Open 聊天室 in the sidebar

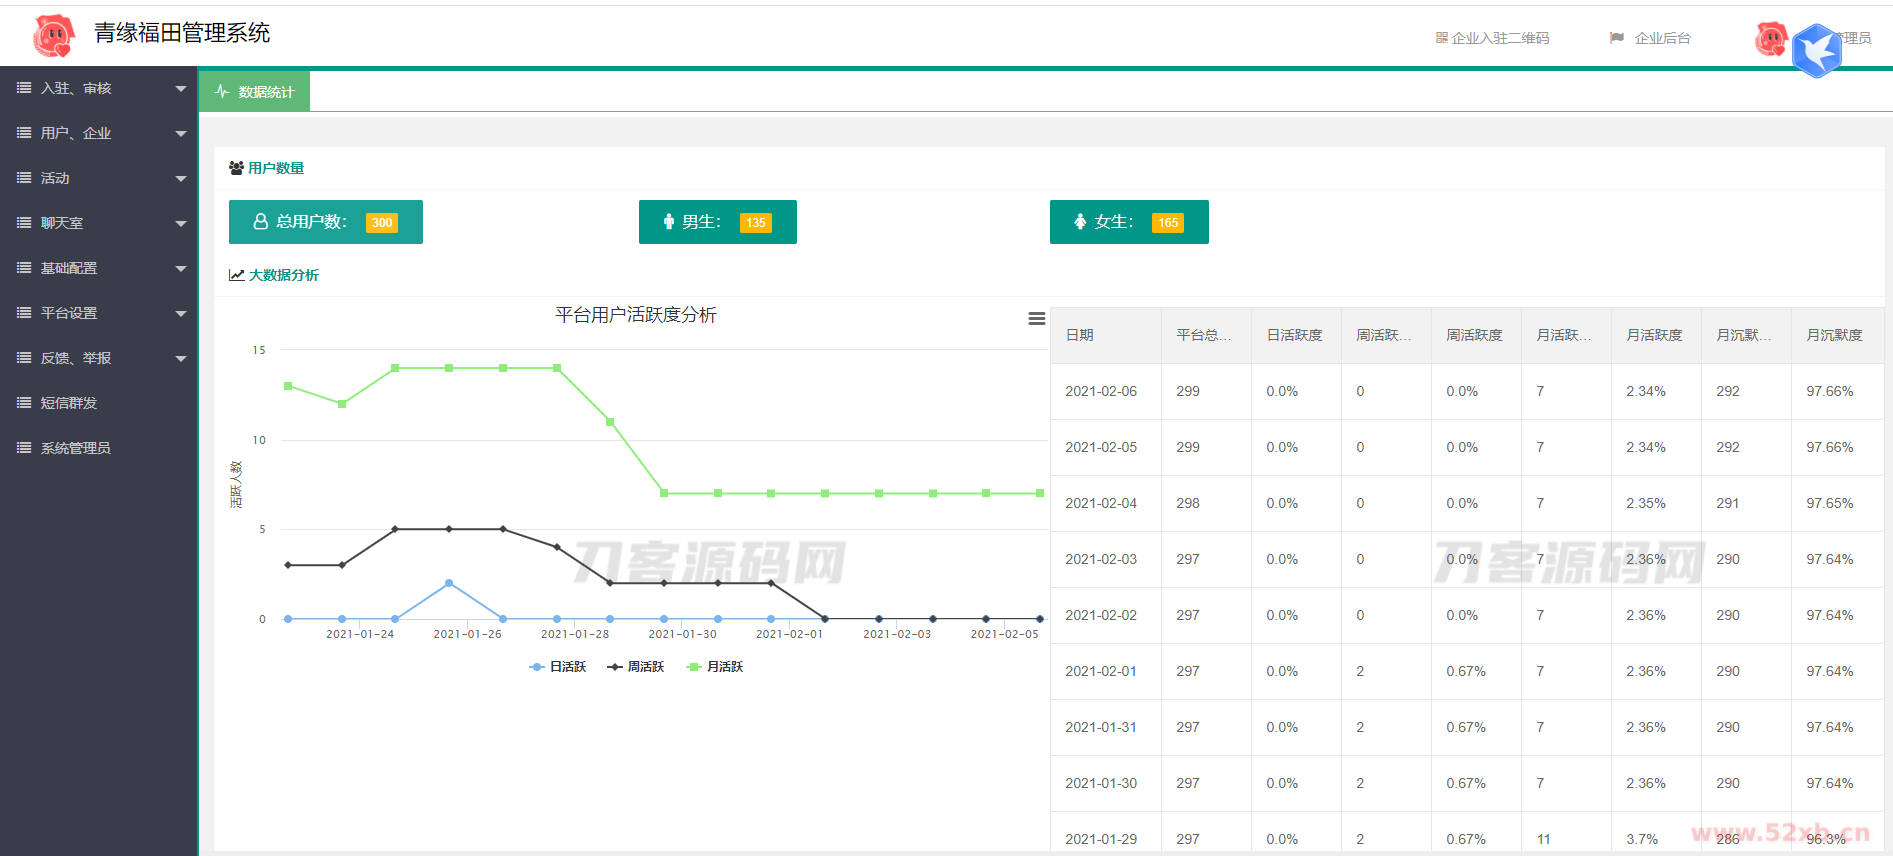pyautogui.click(x=62, y=223)
